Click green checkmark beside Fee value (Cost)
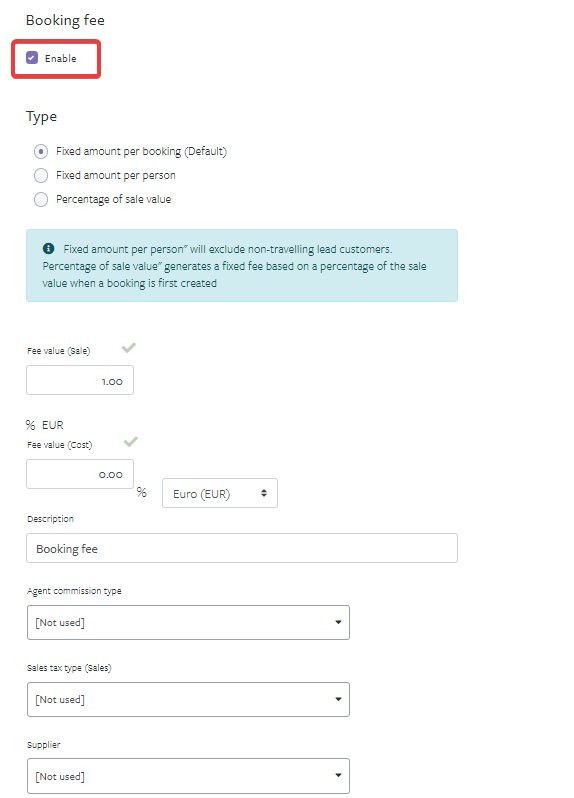Image resolution: width=574 pixels, height=798 pixels. [x=131, y=441]
